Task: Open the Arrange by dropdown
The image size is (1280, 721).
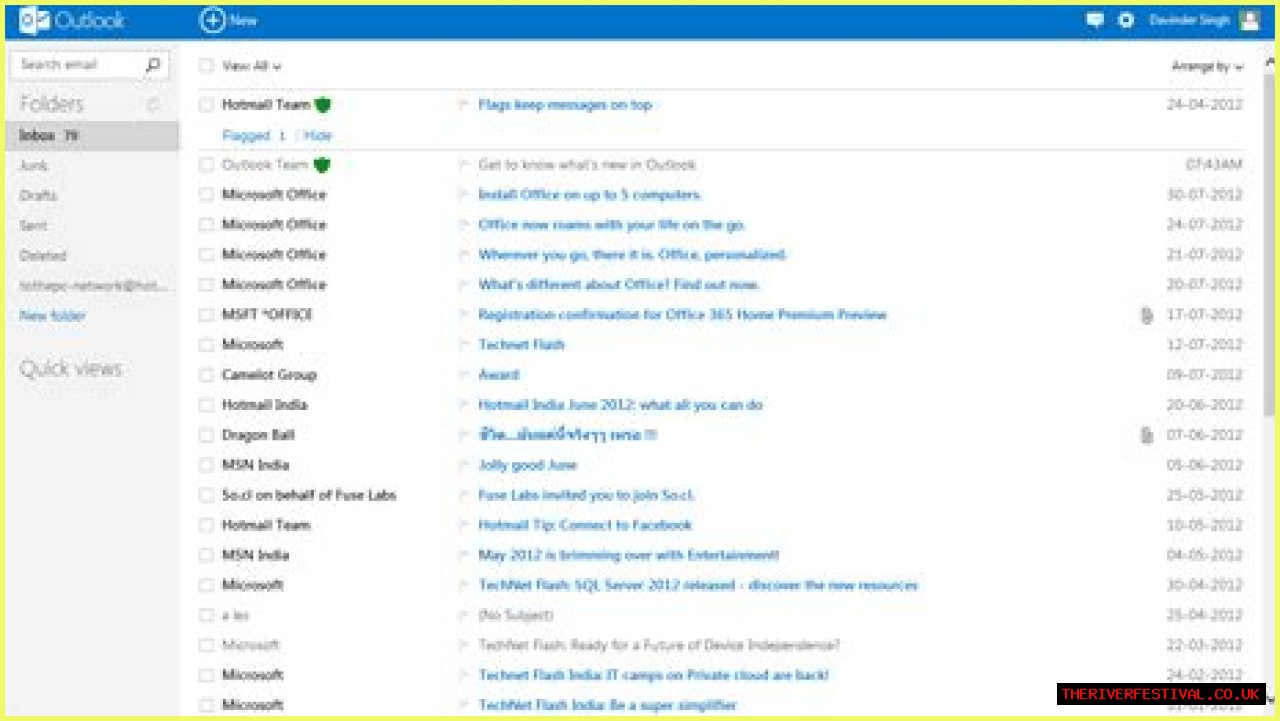Action: click(1207, 67)
